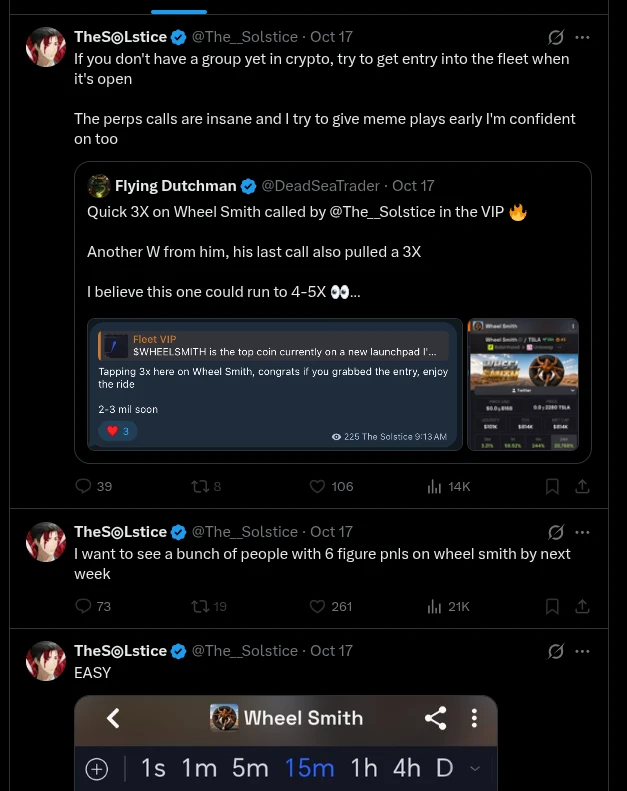Screen dimensions: 627x791
Task: Open TheSolstice profile name on first tweet
Action: 120,37
